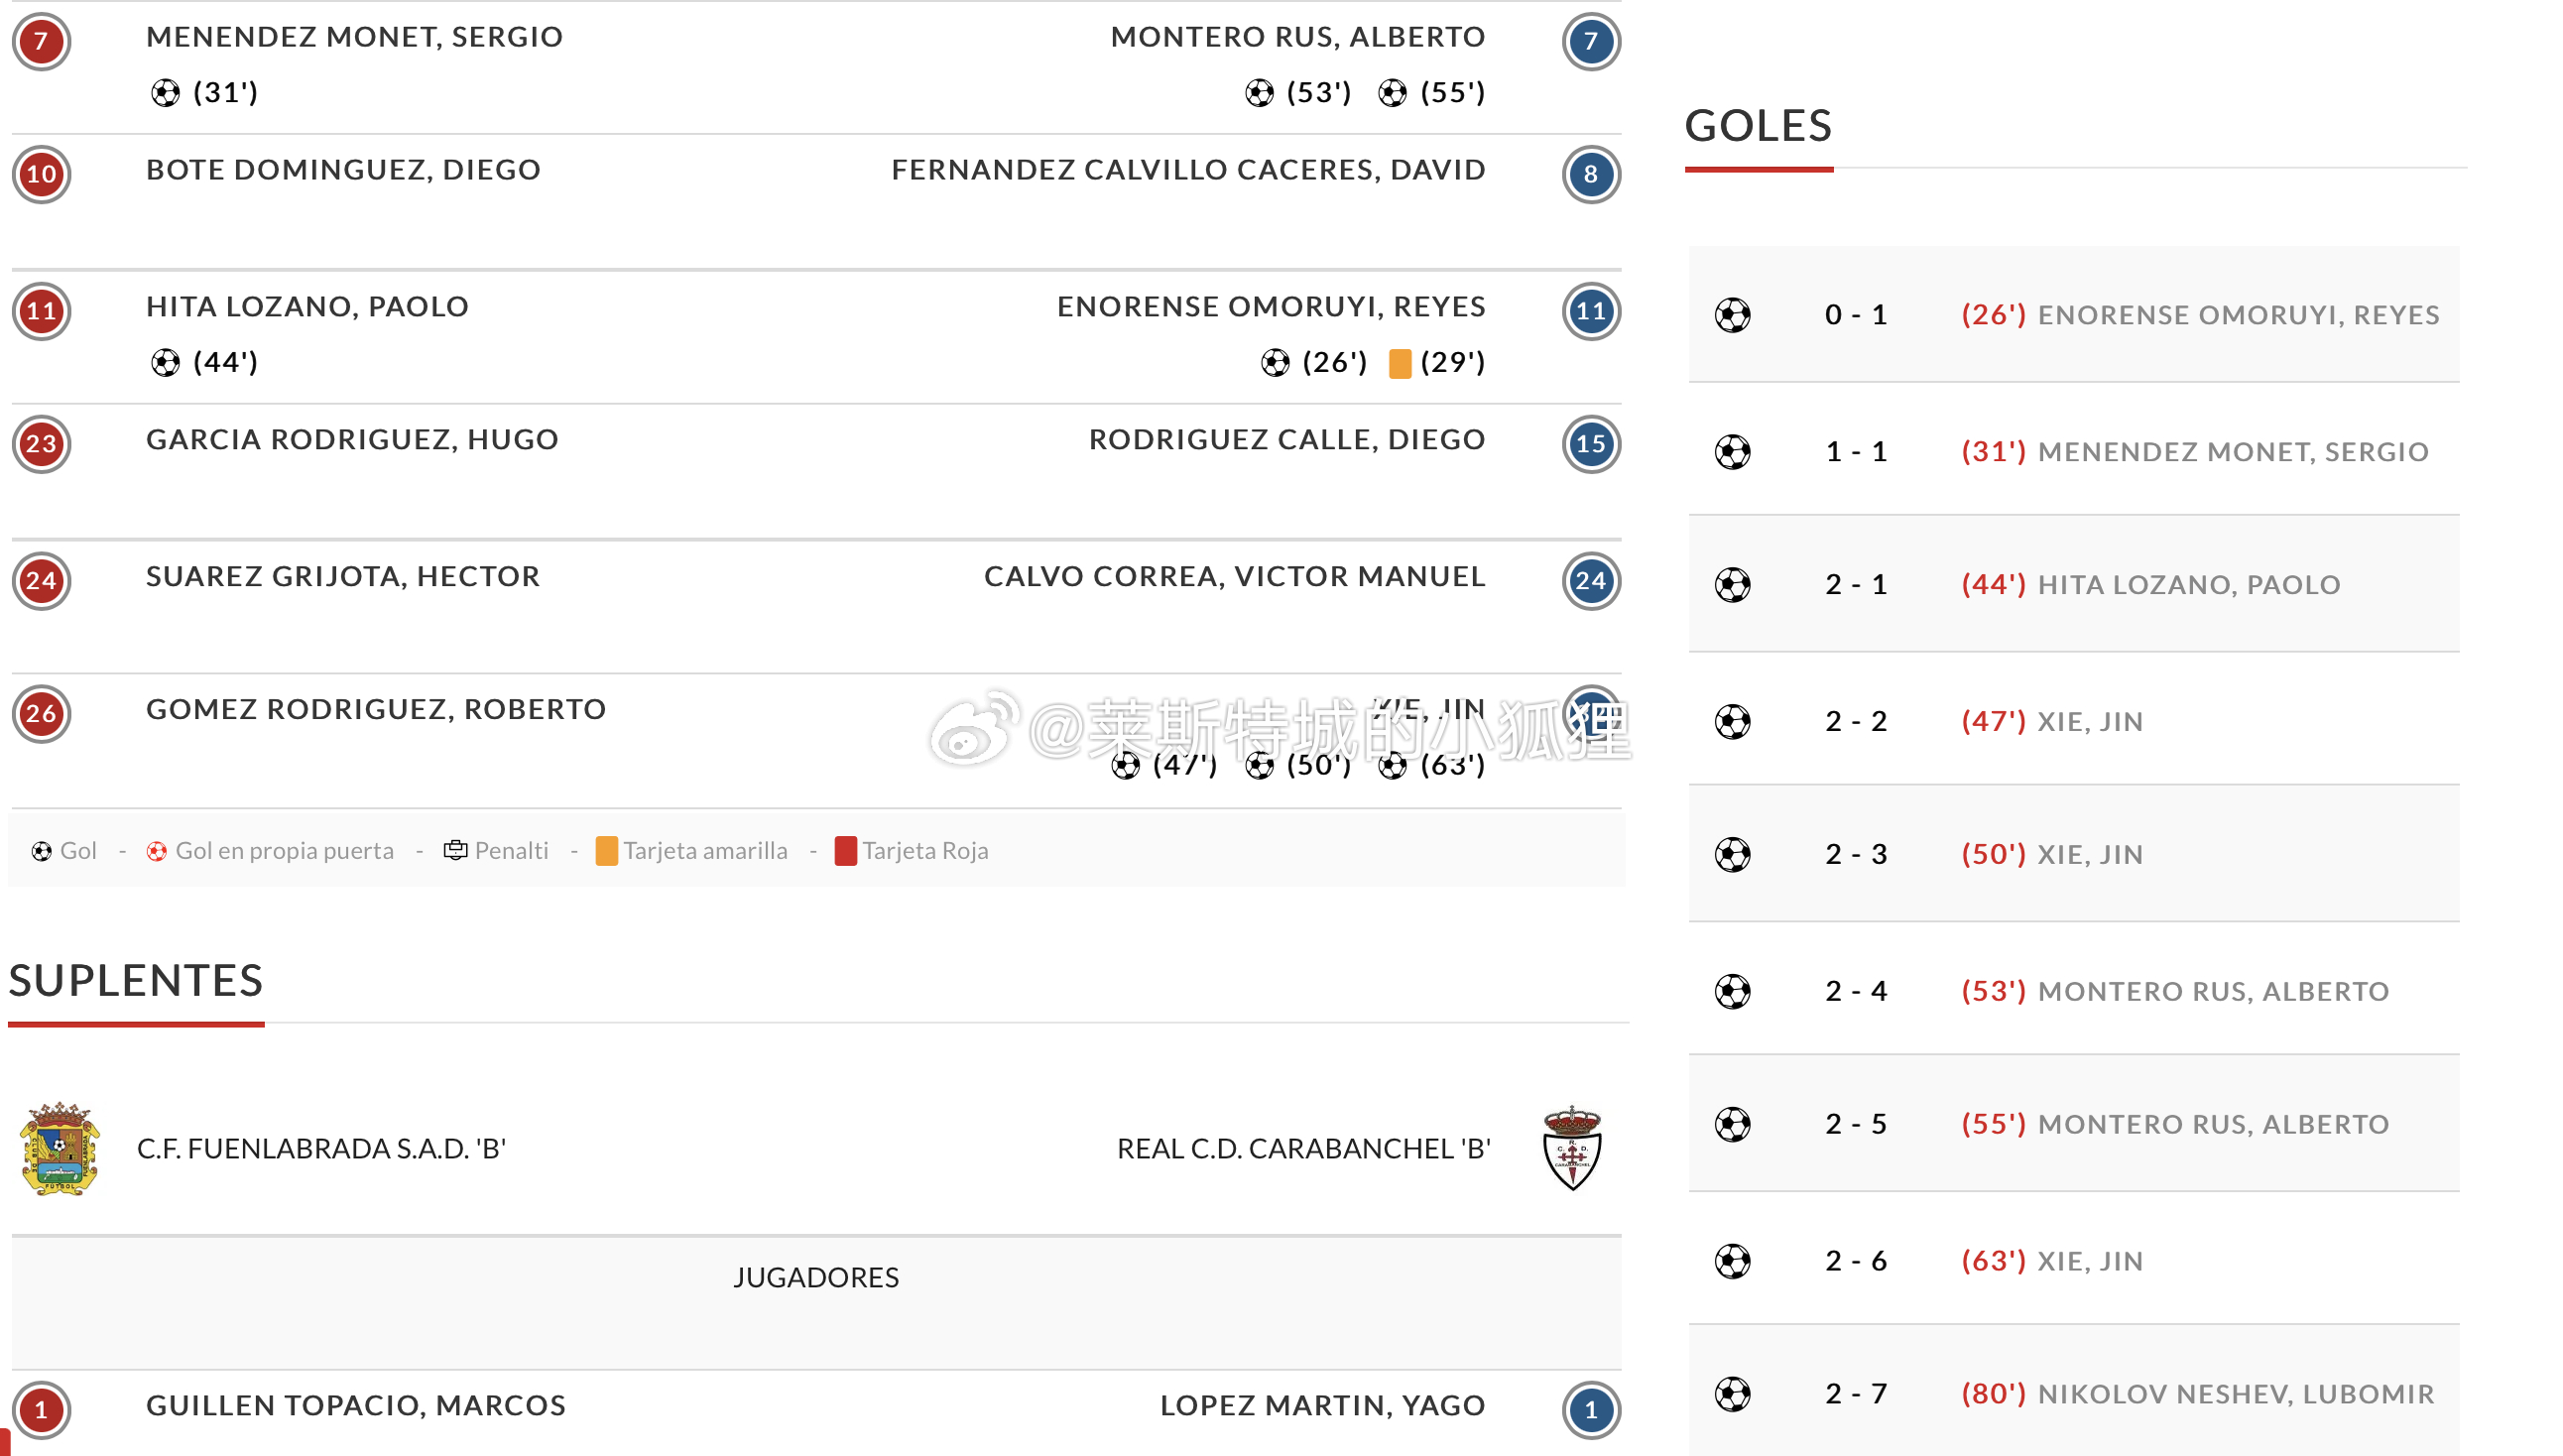Click the ball icon in the 0 - 1 goal row
The height and width of the screenshot is (1456, 2563).
[1732, 315]
